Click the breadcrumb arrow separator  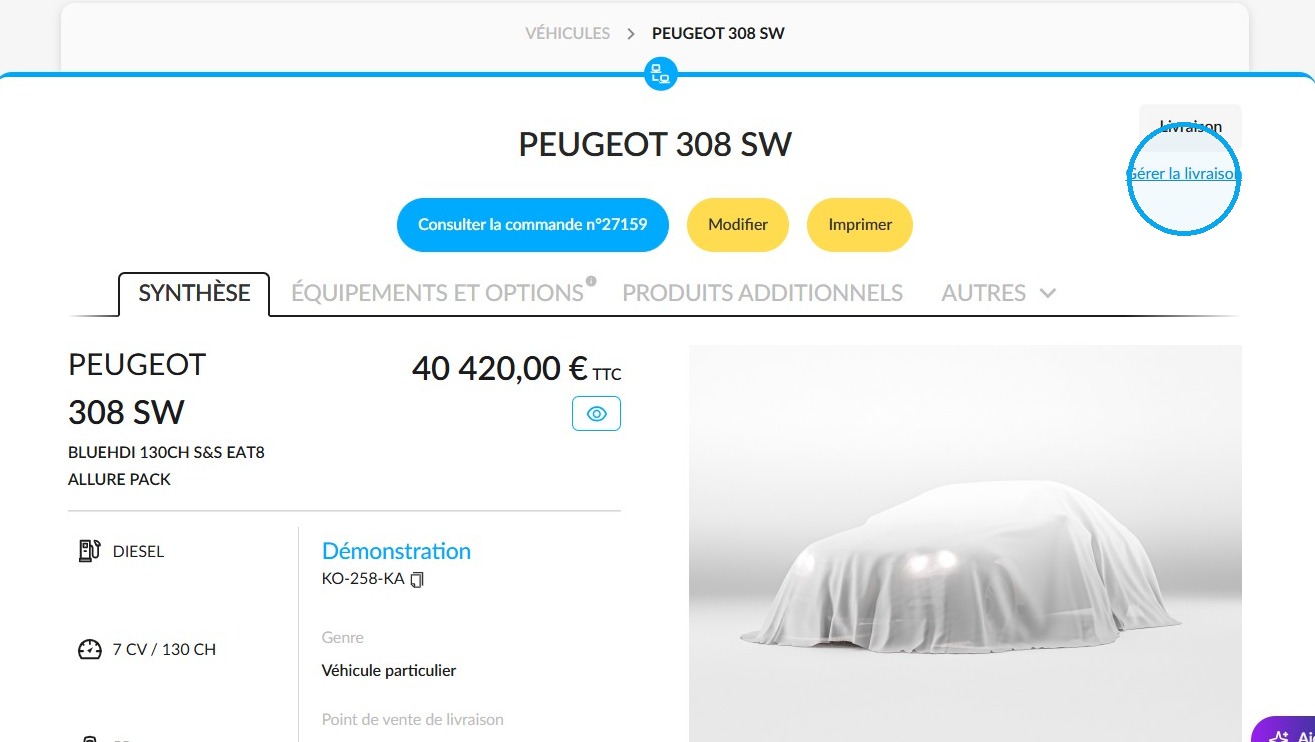[631, 34]
